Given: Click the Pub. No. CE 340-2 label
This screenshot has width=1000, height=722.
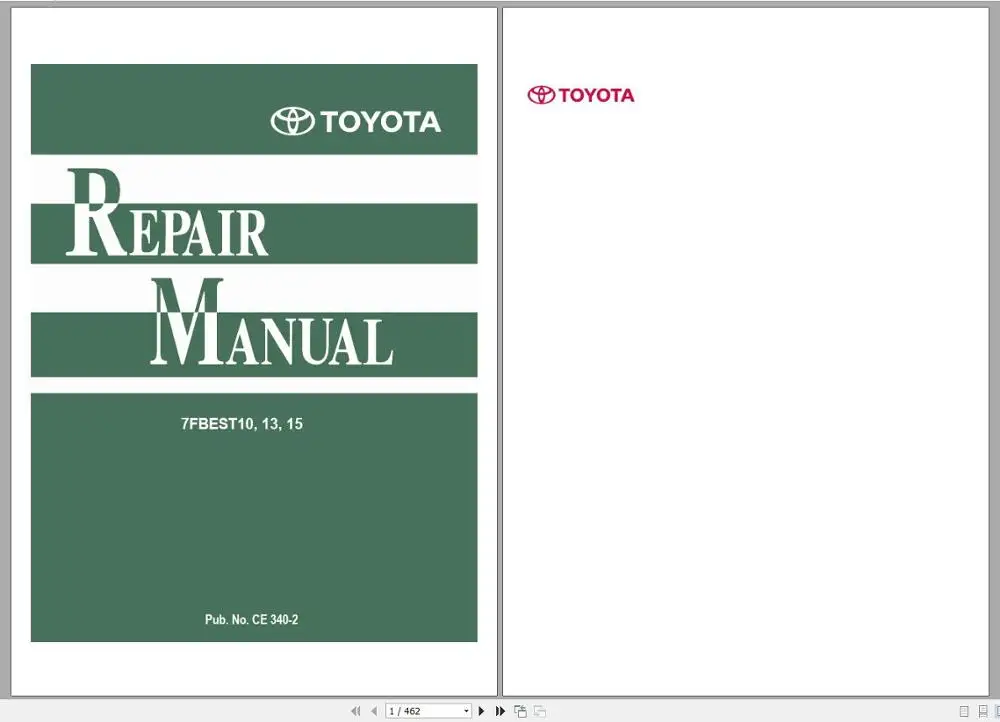Looking at the screenshot, I should tap(252, 619).
